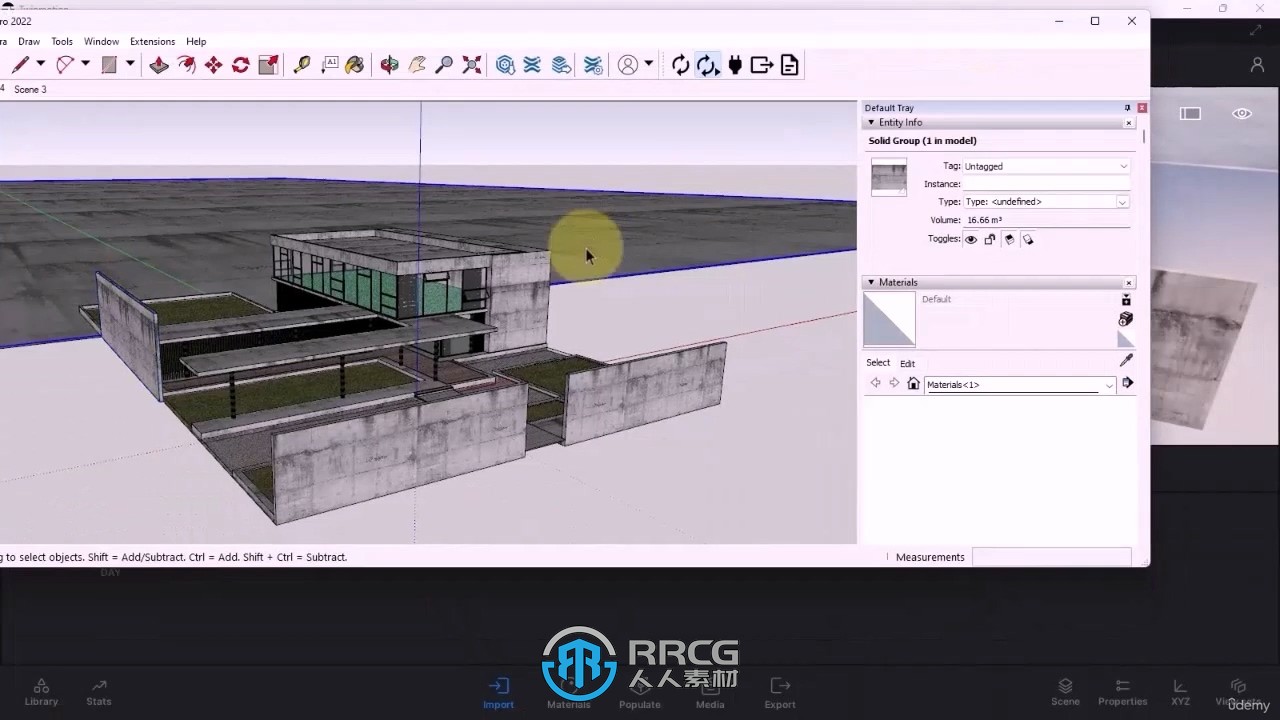Close the Materials panel
Screen dimensions: 1280x720
point(1129,283)
